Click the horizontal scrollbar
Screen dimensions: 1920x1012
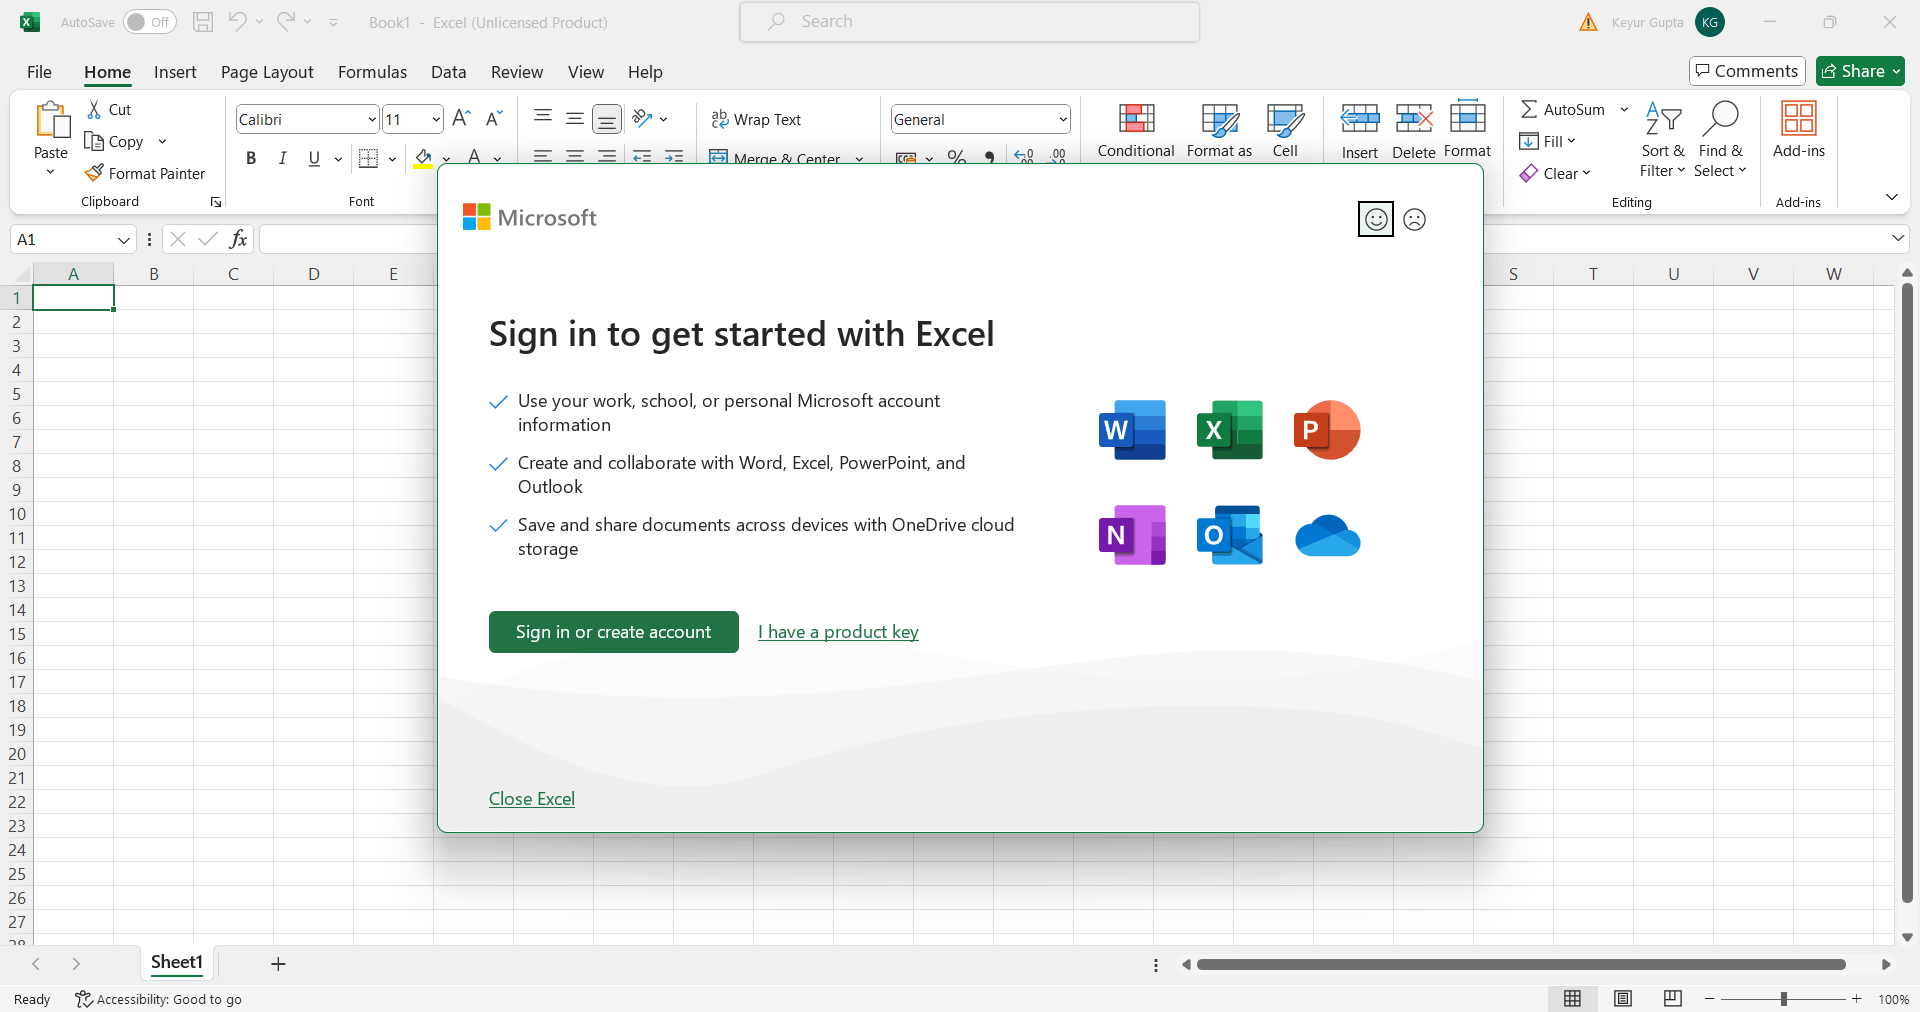pyautogui.click(x=1521, y=965)
